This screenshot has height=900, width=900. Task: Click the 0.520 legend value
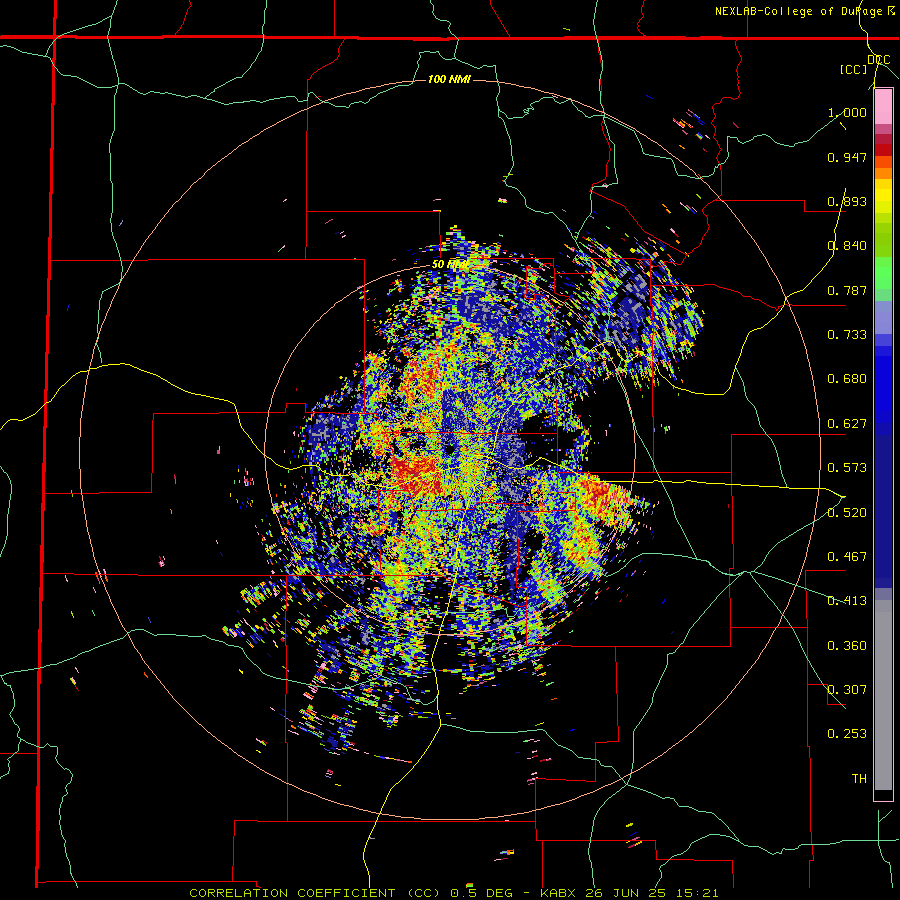point(847,513)
